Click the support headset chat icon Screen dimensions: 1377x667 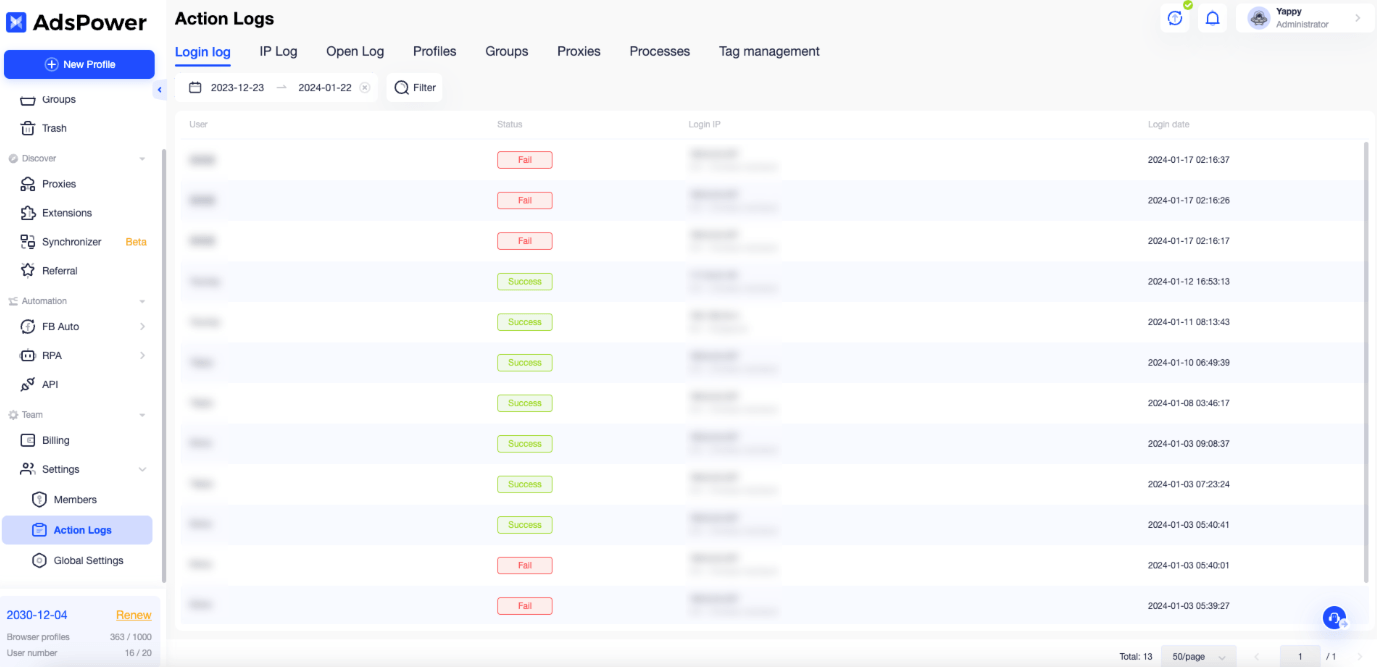[x=1334, y=618]
